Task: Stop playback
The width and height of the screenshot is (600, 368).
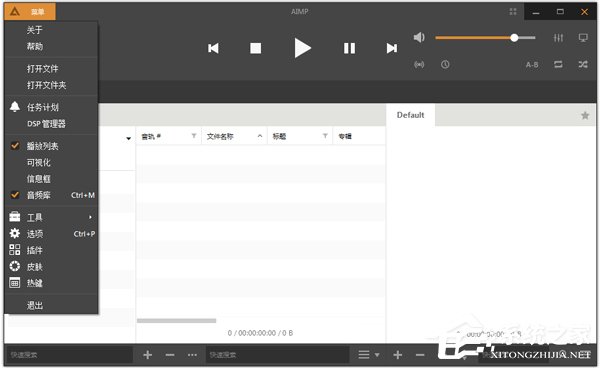Action: point(255,48)
